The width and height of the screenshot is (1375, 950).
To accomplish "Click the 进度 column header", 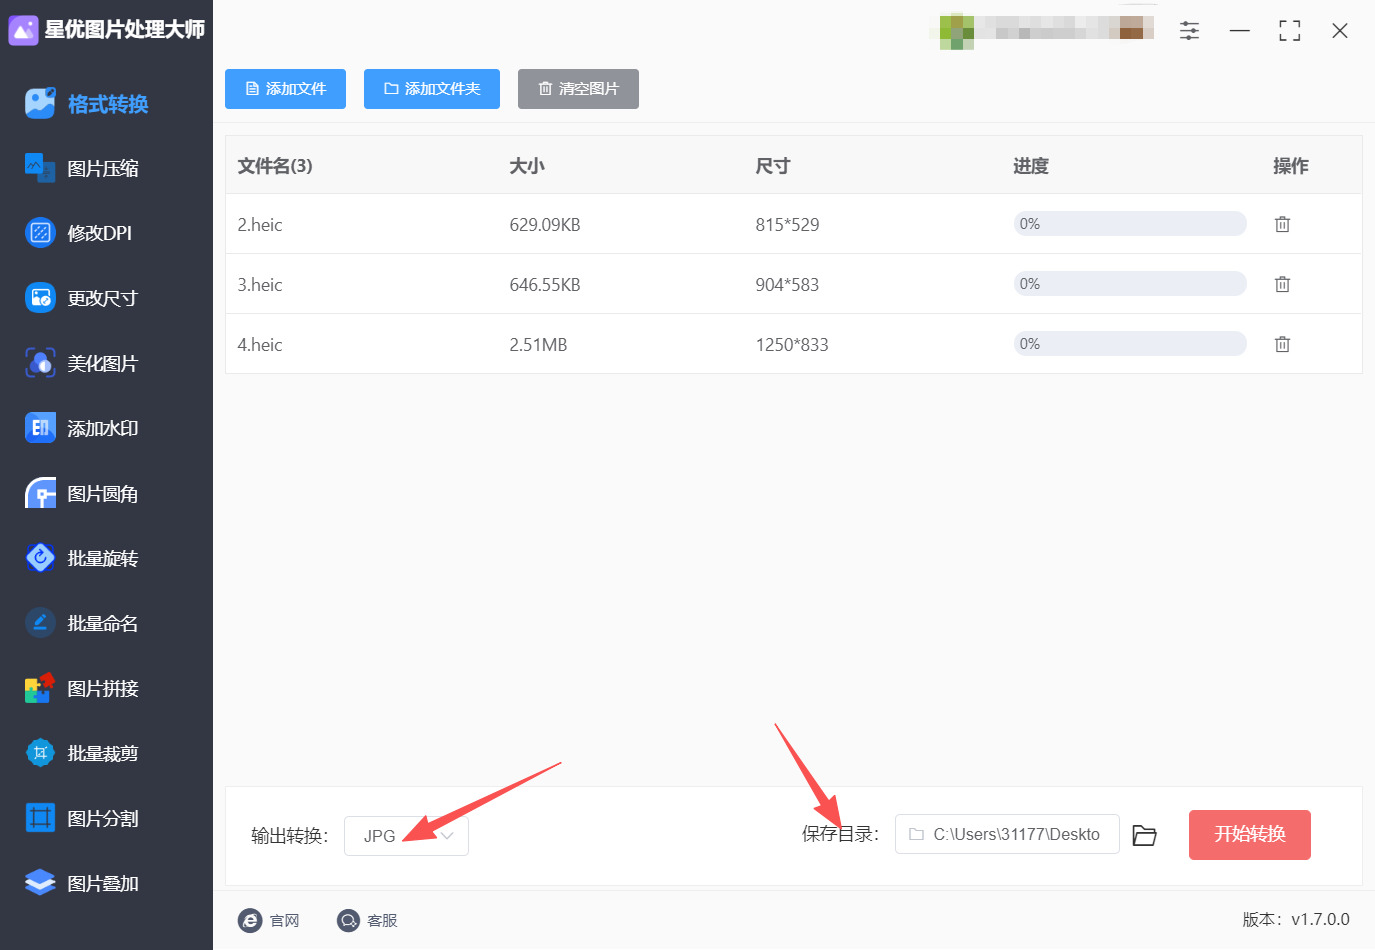I will [x=1031, y=166].
